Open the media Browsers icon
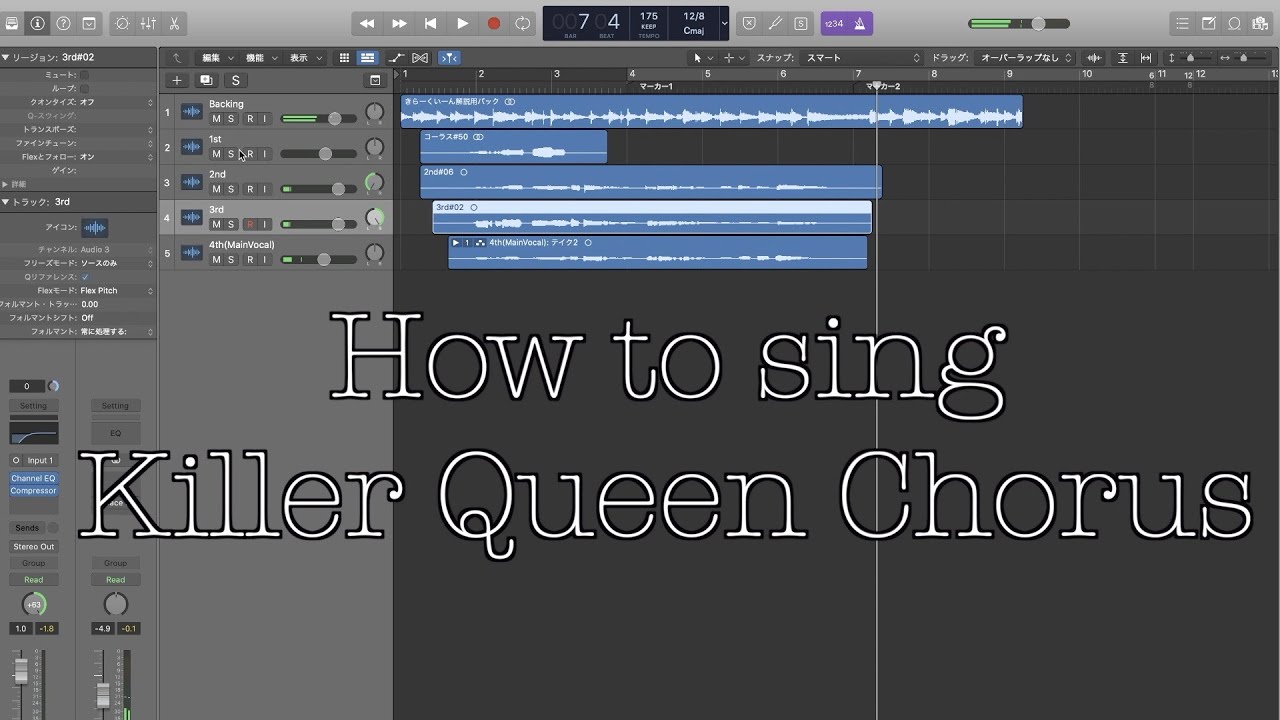This screenshot has height=720, width=1280. point(1262,23)
